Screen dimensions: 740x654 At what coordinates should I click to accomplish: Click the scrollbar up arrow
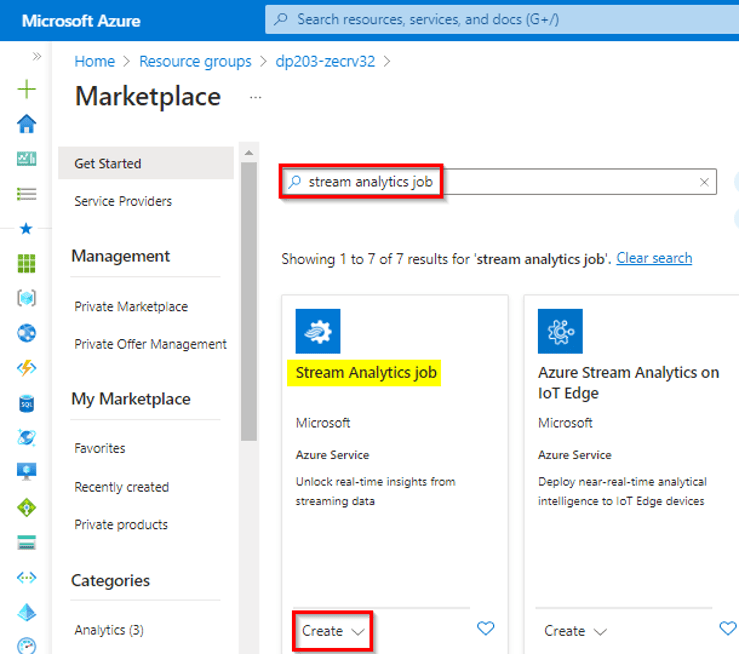(x=249, y=152)
